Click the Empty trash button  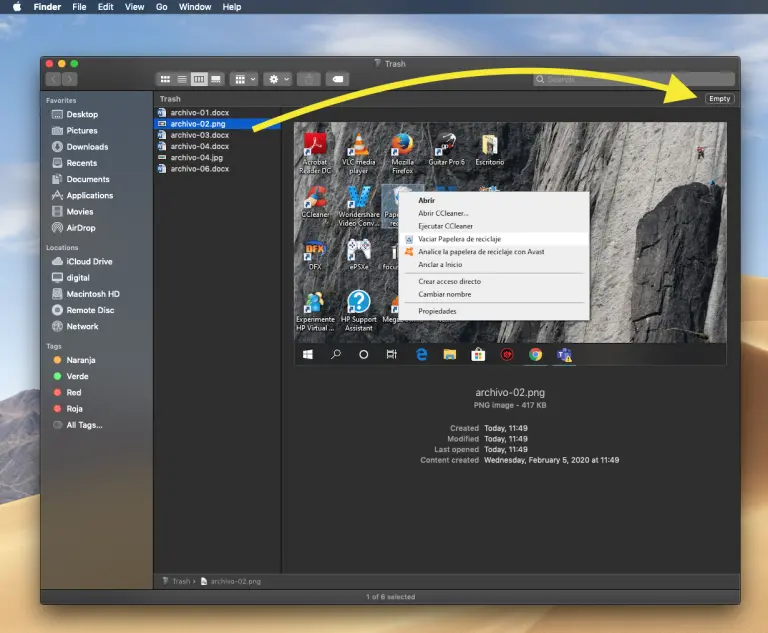click(719, 99)
